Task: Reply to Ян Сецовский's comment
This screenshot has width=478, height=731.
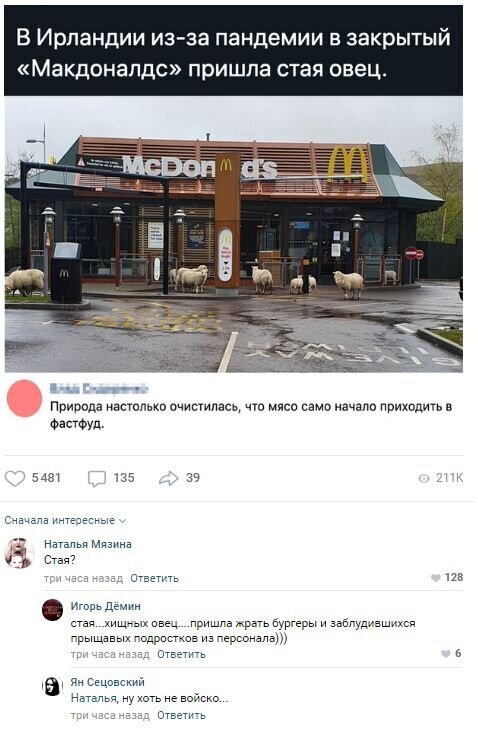Action: point(181,716)
